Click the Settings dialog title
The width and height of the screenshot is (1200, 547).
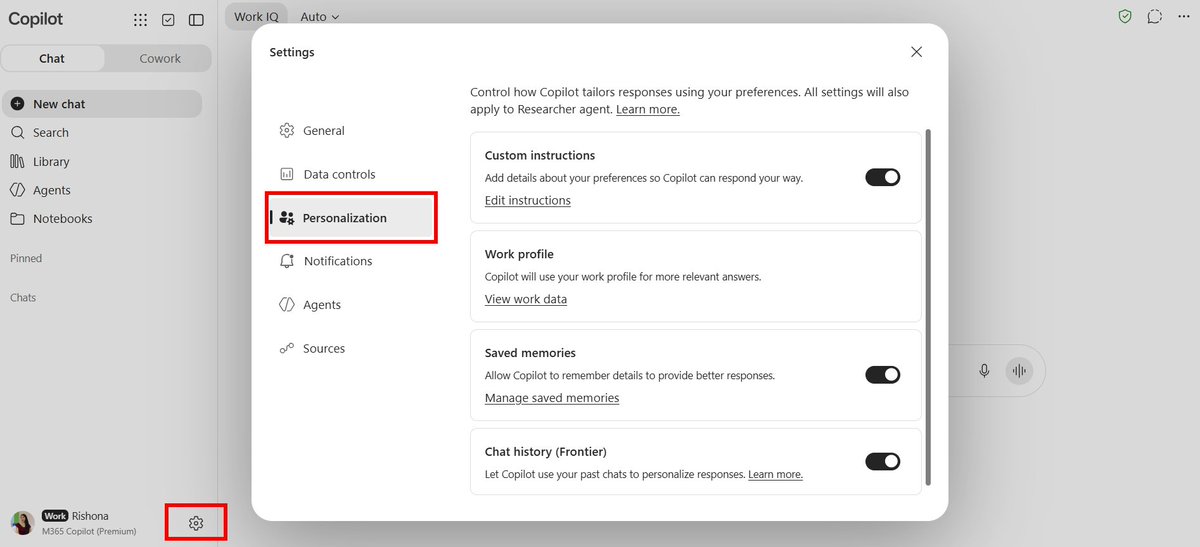tap(292, 52)
